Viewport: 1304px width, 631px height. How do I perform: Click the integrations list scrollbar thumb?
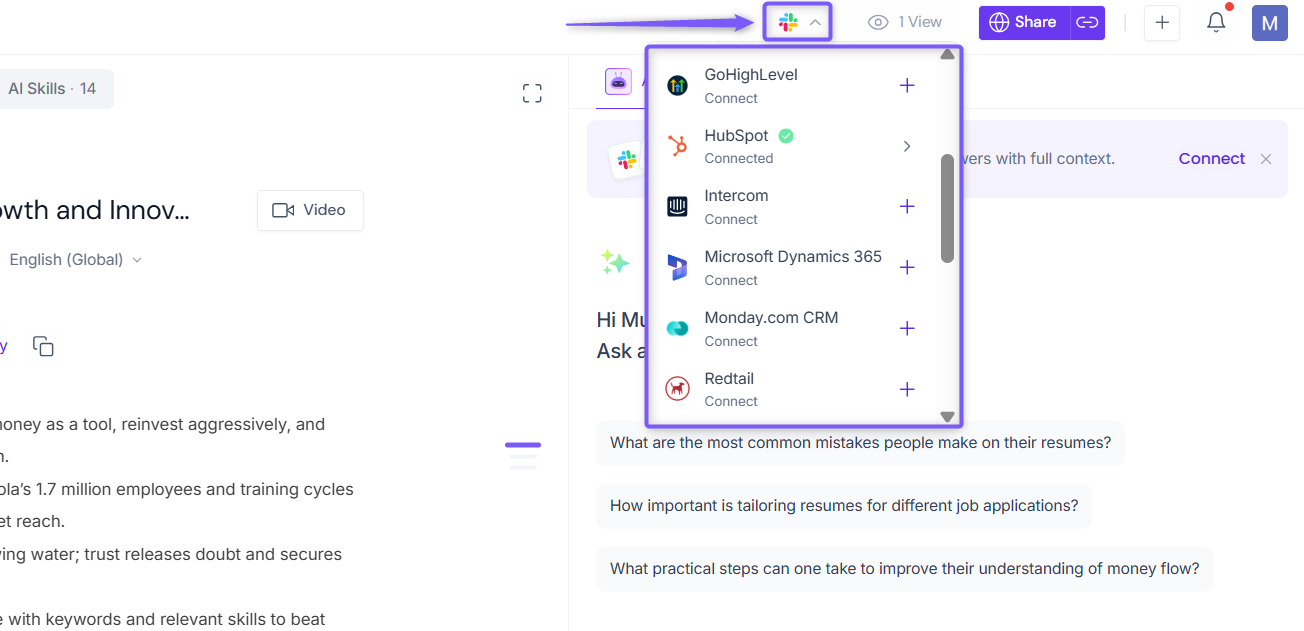click(x=947, y=209)
